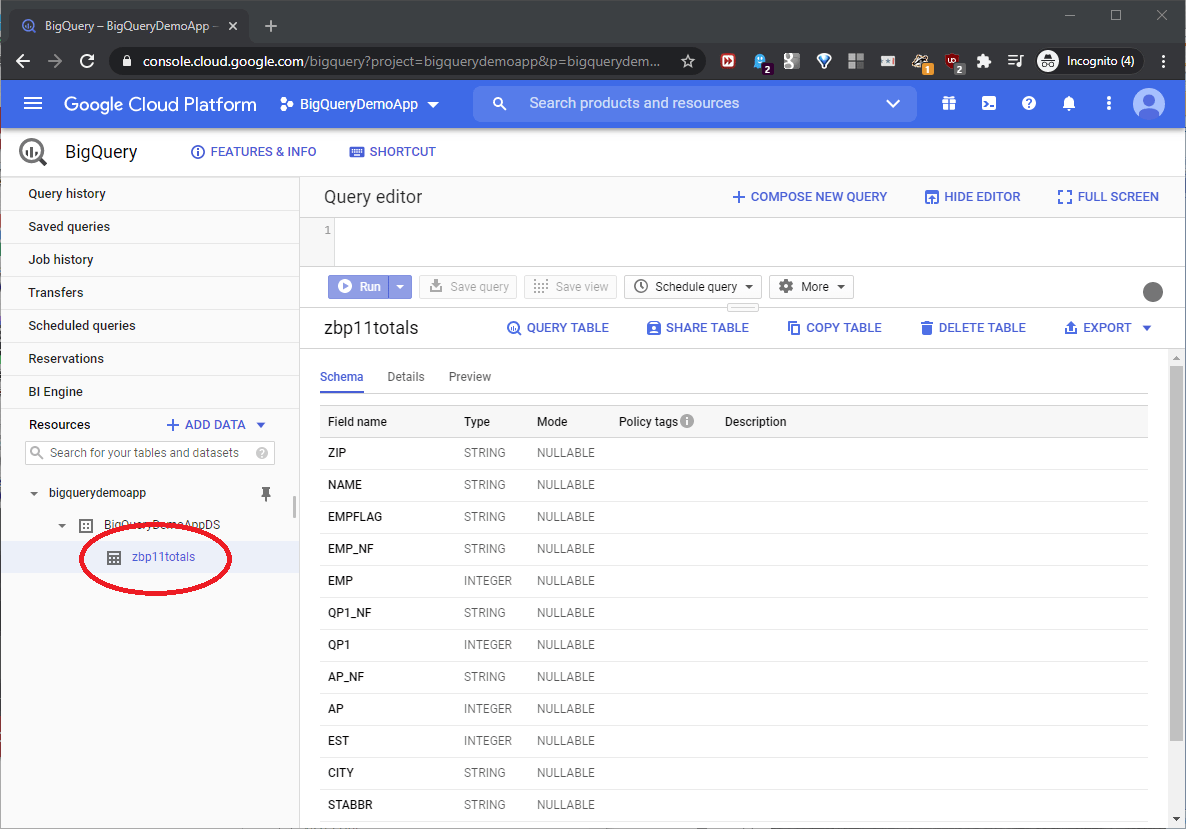Viewport: 1186px width, 829px height.
Task: Unpin the bigquerydemoapp project
Action: (267, 492)
